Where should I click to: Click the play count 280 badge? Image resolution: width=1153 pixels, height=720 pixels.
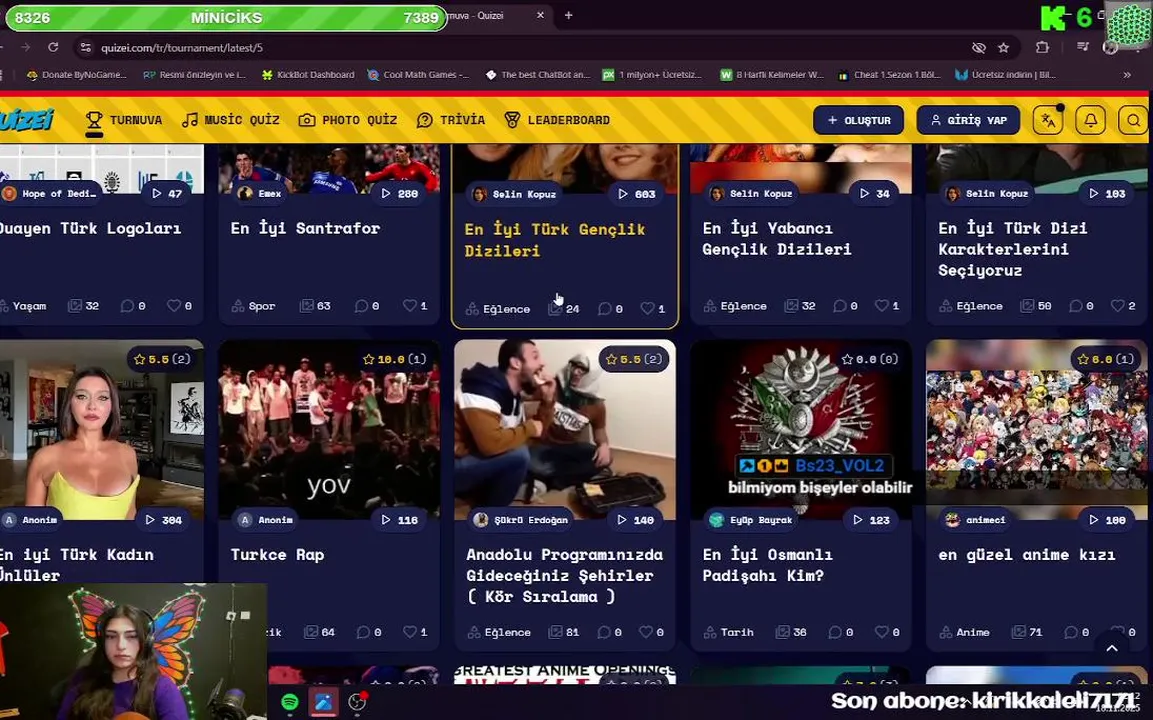[x=400, y=193]
